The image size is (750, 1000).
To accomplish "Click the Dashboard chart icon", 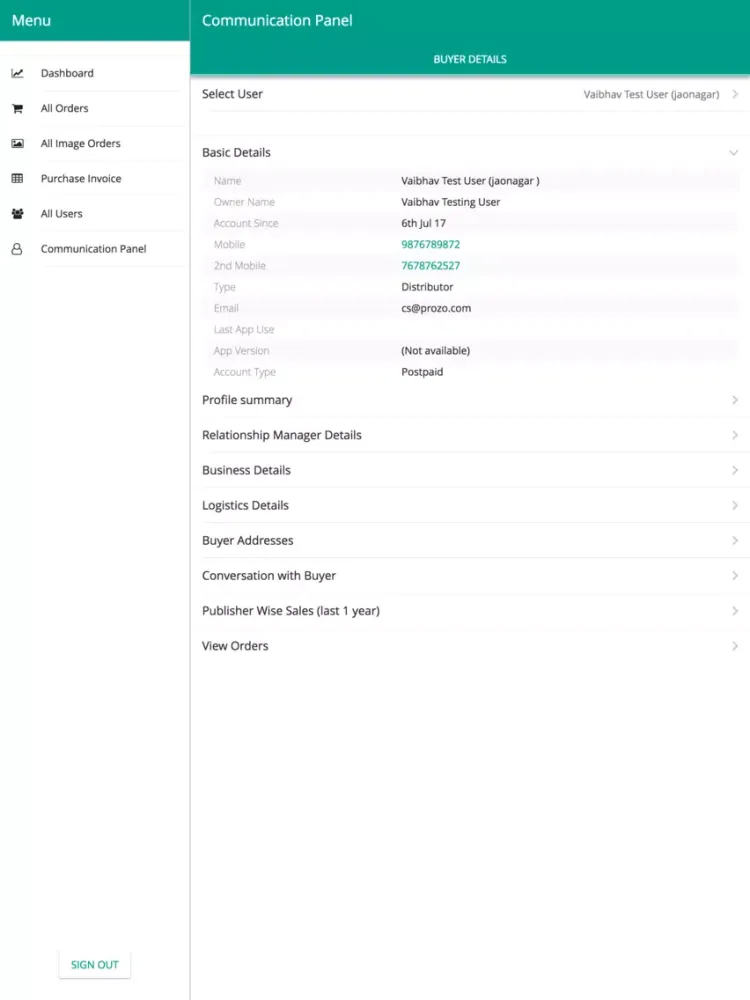I will click(17, 73).
